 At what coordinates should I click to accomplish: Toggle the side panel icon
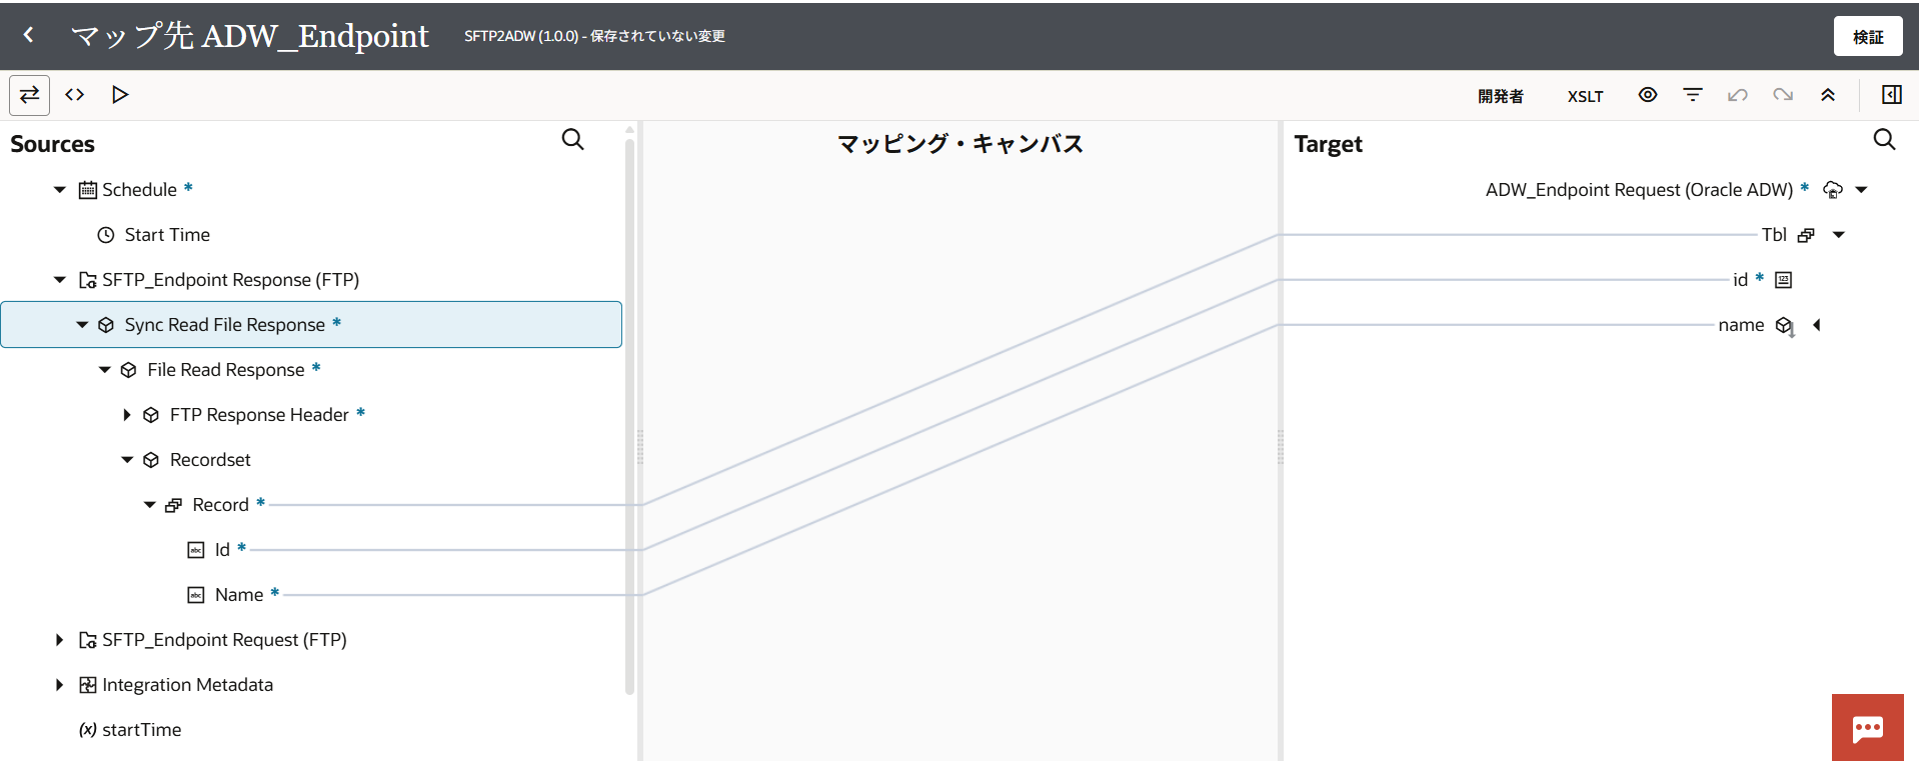coord(1892,95)
